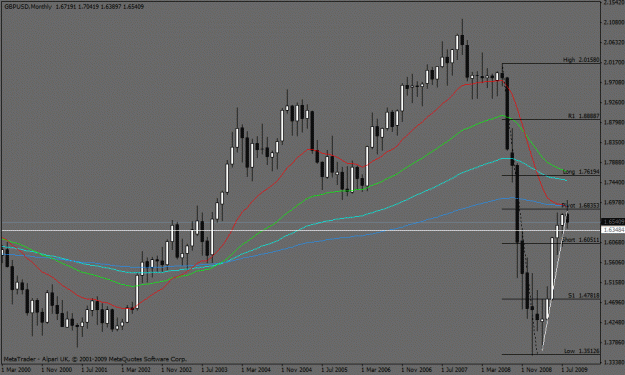Viewport: 625px width, 375px height.
Task: Click the "1 Jul 2009" date label
Action: tap(575, 370)
